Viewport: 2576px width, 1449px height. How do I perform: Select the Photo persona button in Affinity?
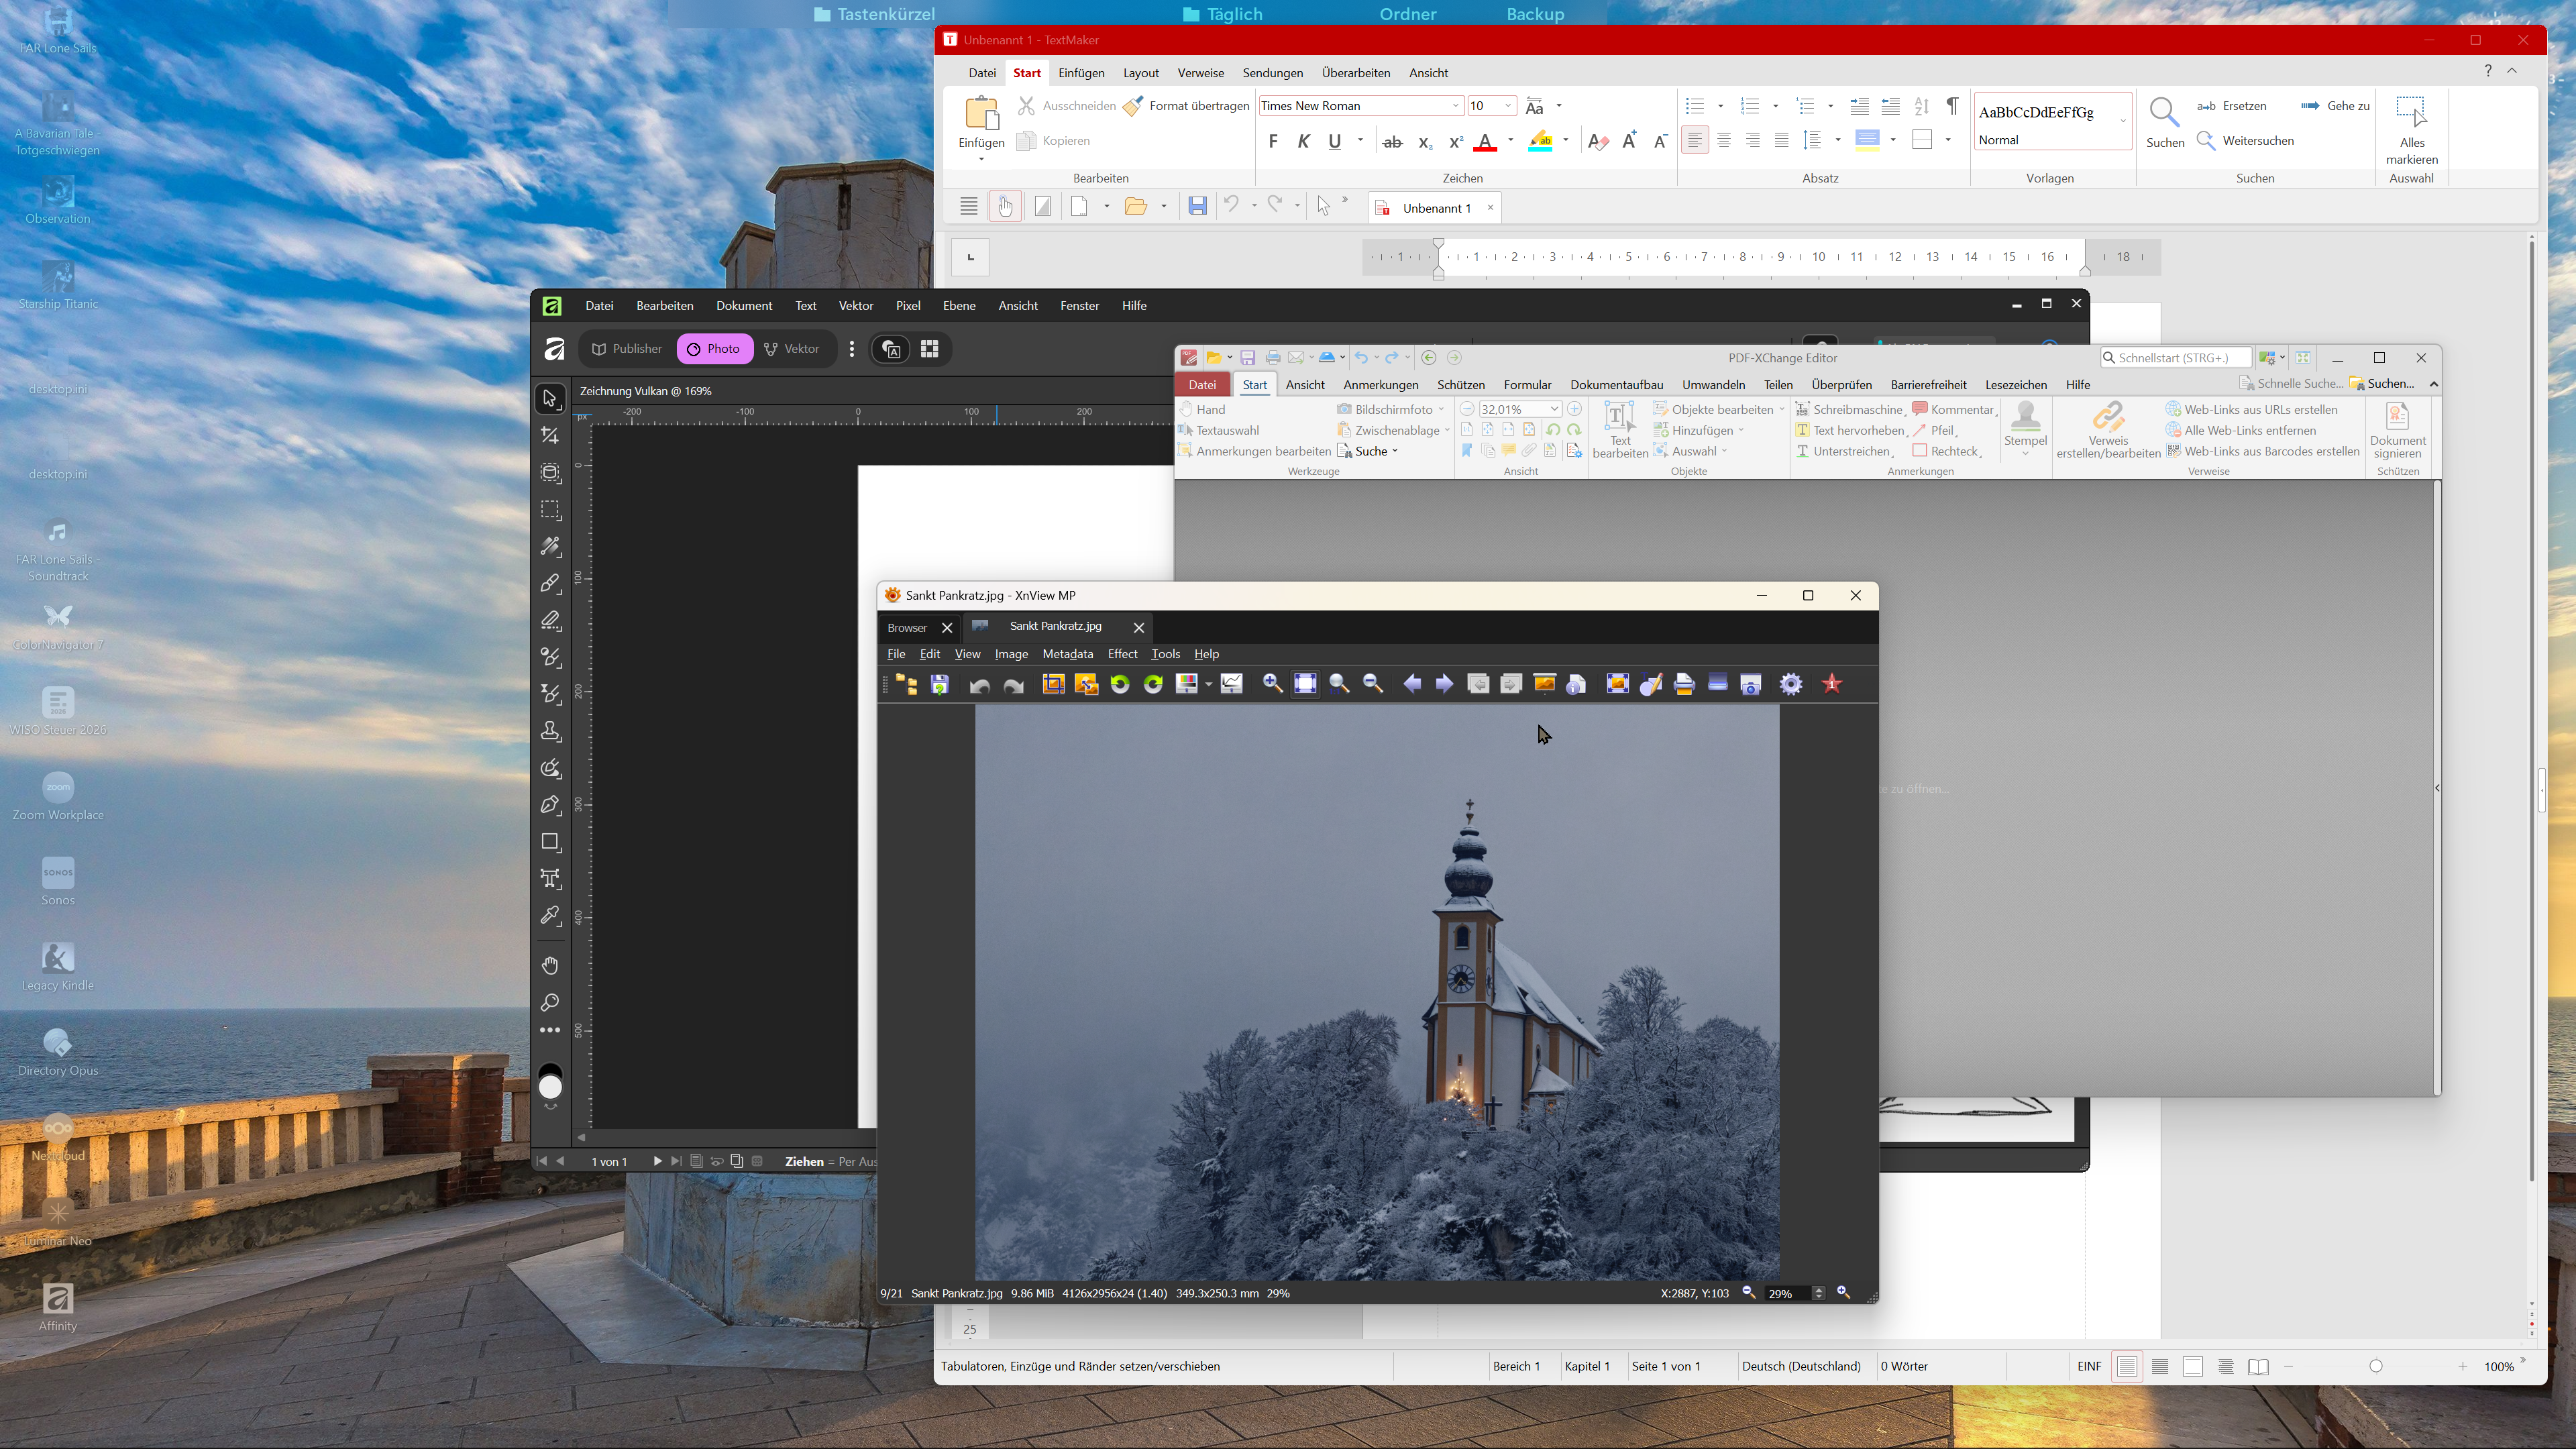coord(714,349)
